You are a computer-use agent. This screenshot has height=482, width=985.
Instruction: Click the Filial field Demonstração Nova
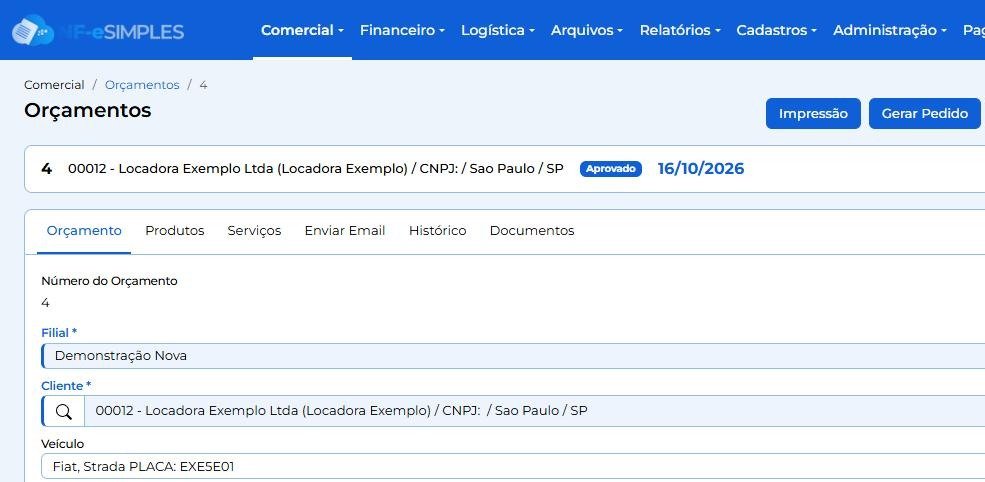[x=513, y=356]
